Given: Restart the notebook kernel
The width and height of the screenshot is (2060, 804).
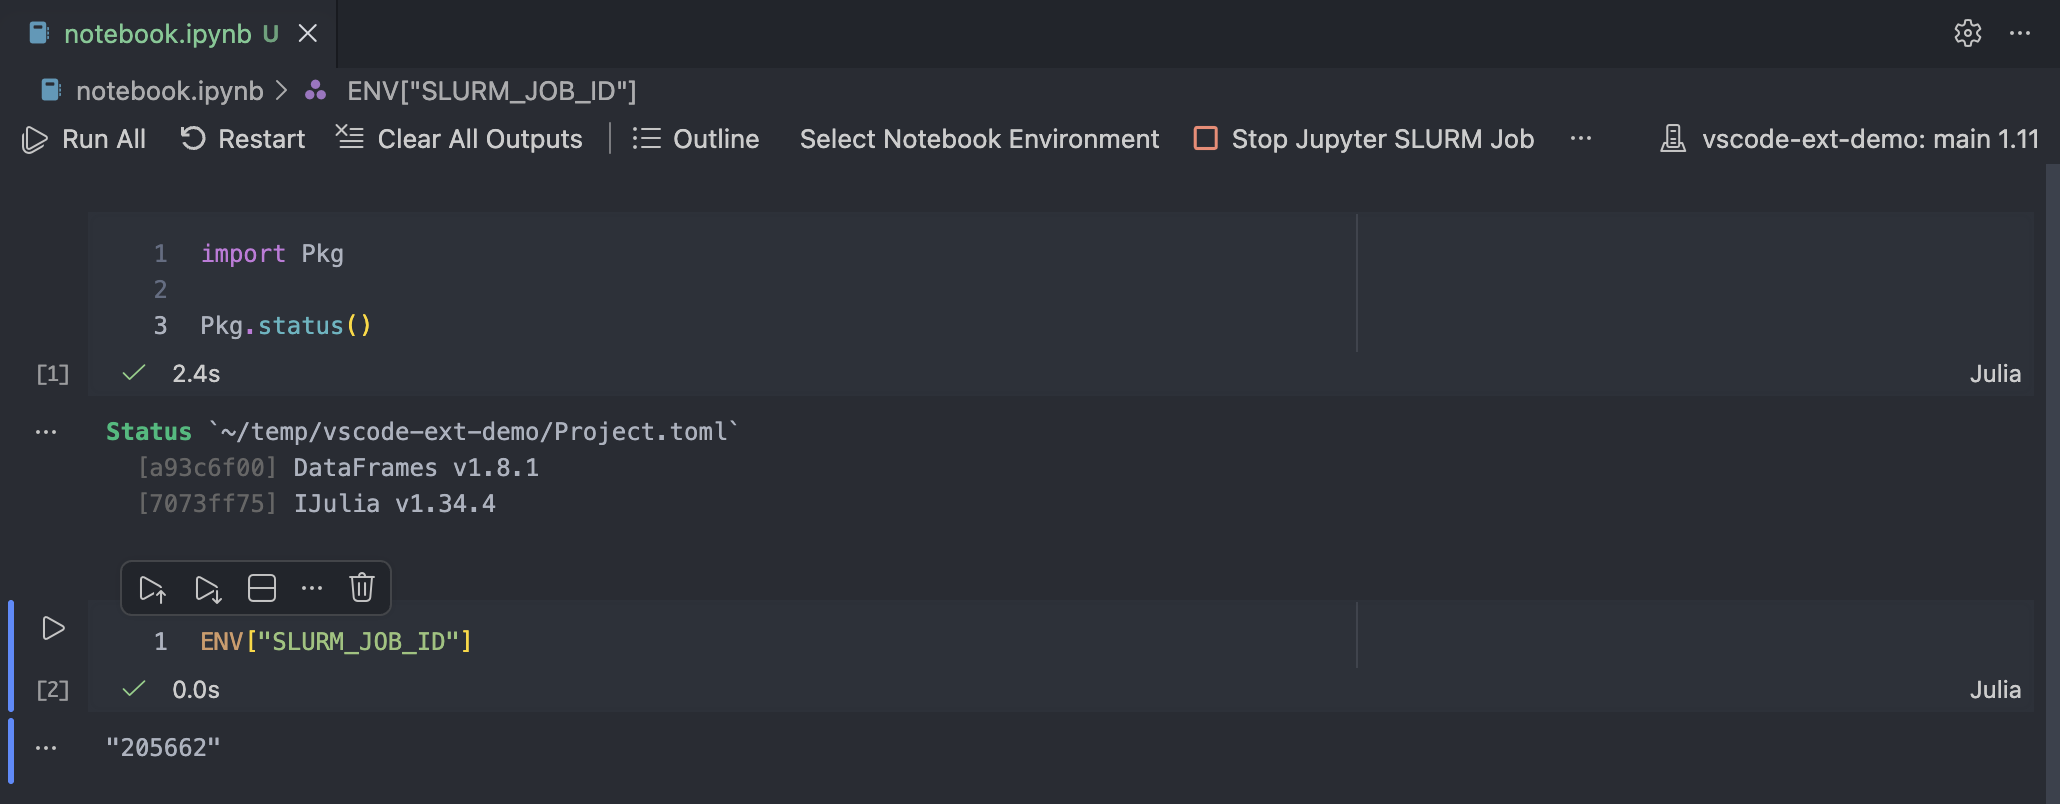Looking at the screenshot, I should click(x=243, y=139).
